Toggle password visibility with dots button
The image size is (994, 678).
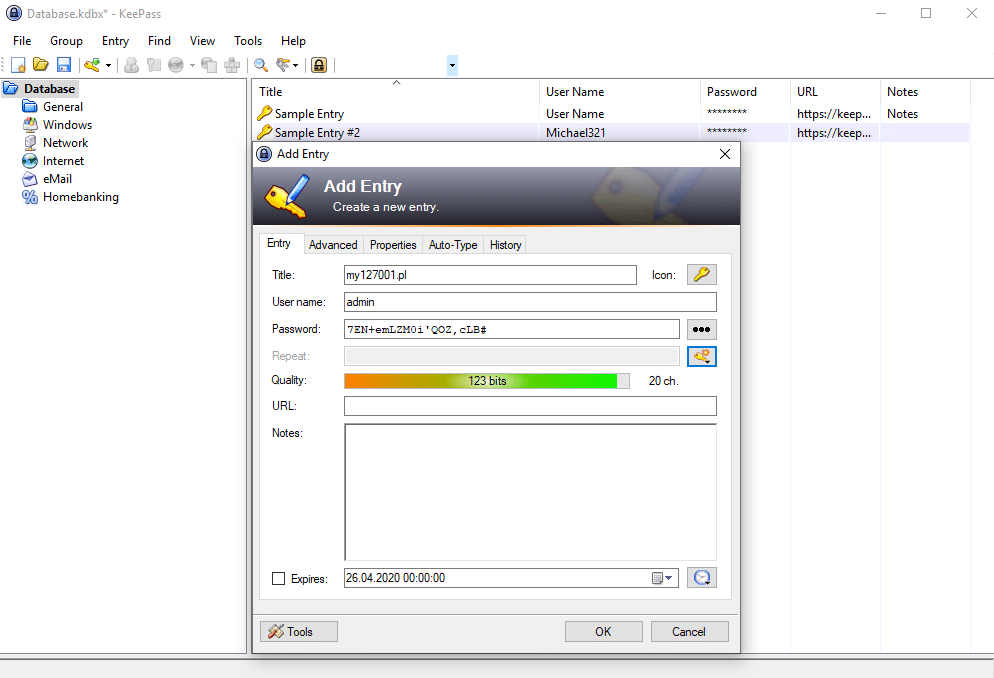pyautogui.click(x=702, y=329)
